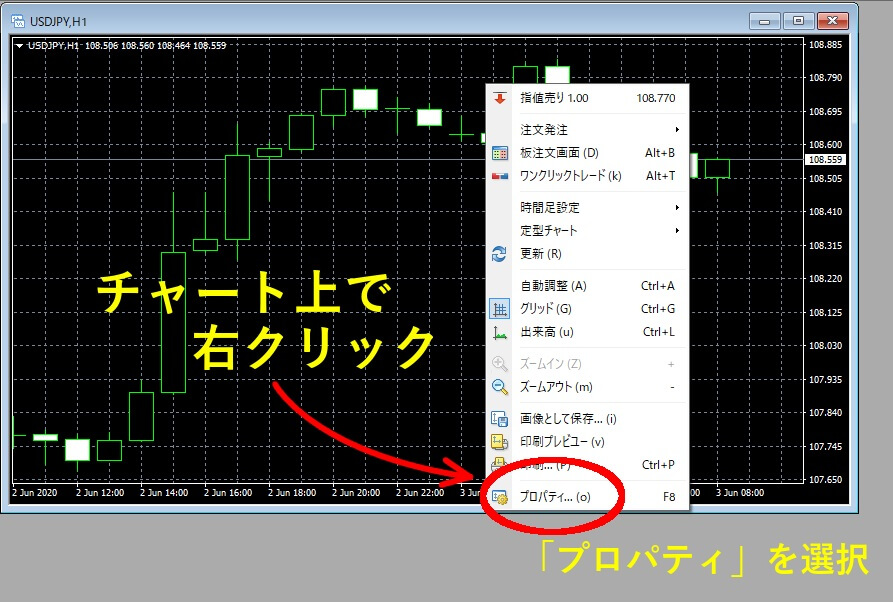Click the 108.559 current price label
This screenshot has height=602, width=893.
(x=826, y=160)
